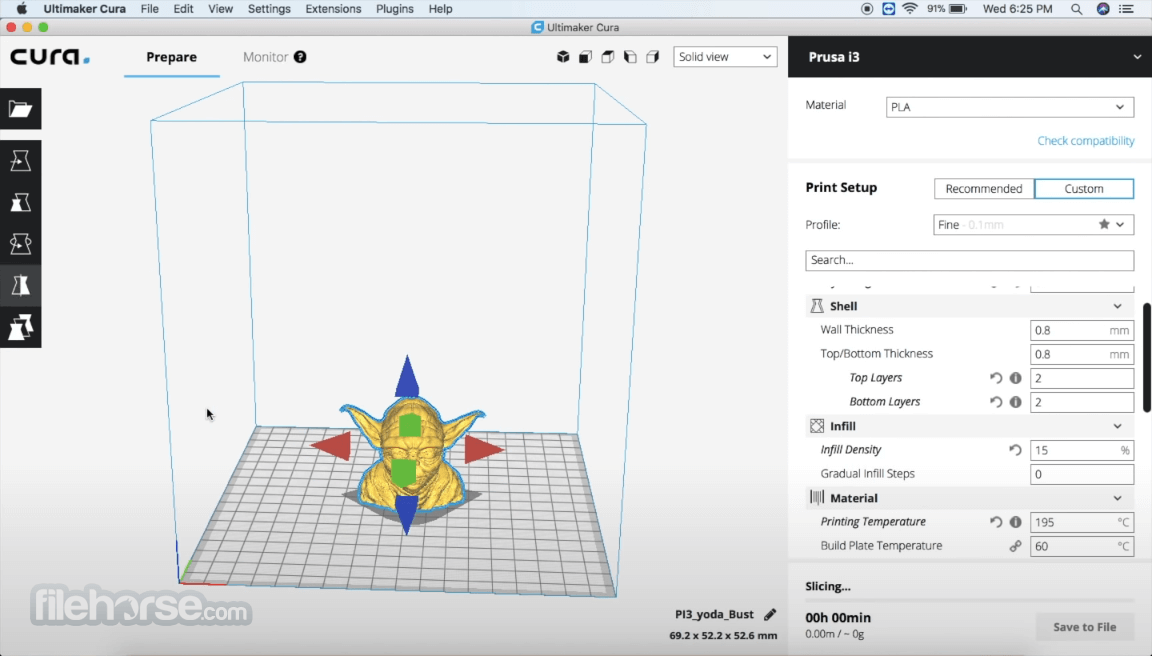
Task: Click the blue Z-axis up arrow handle
Action: 407,377
